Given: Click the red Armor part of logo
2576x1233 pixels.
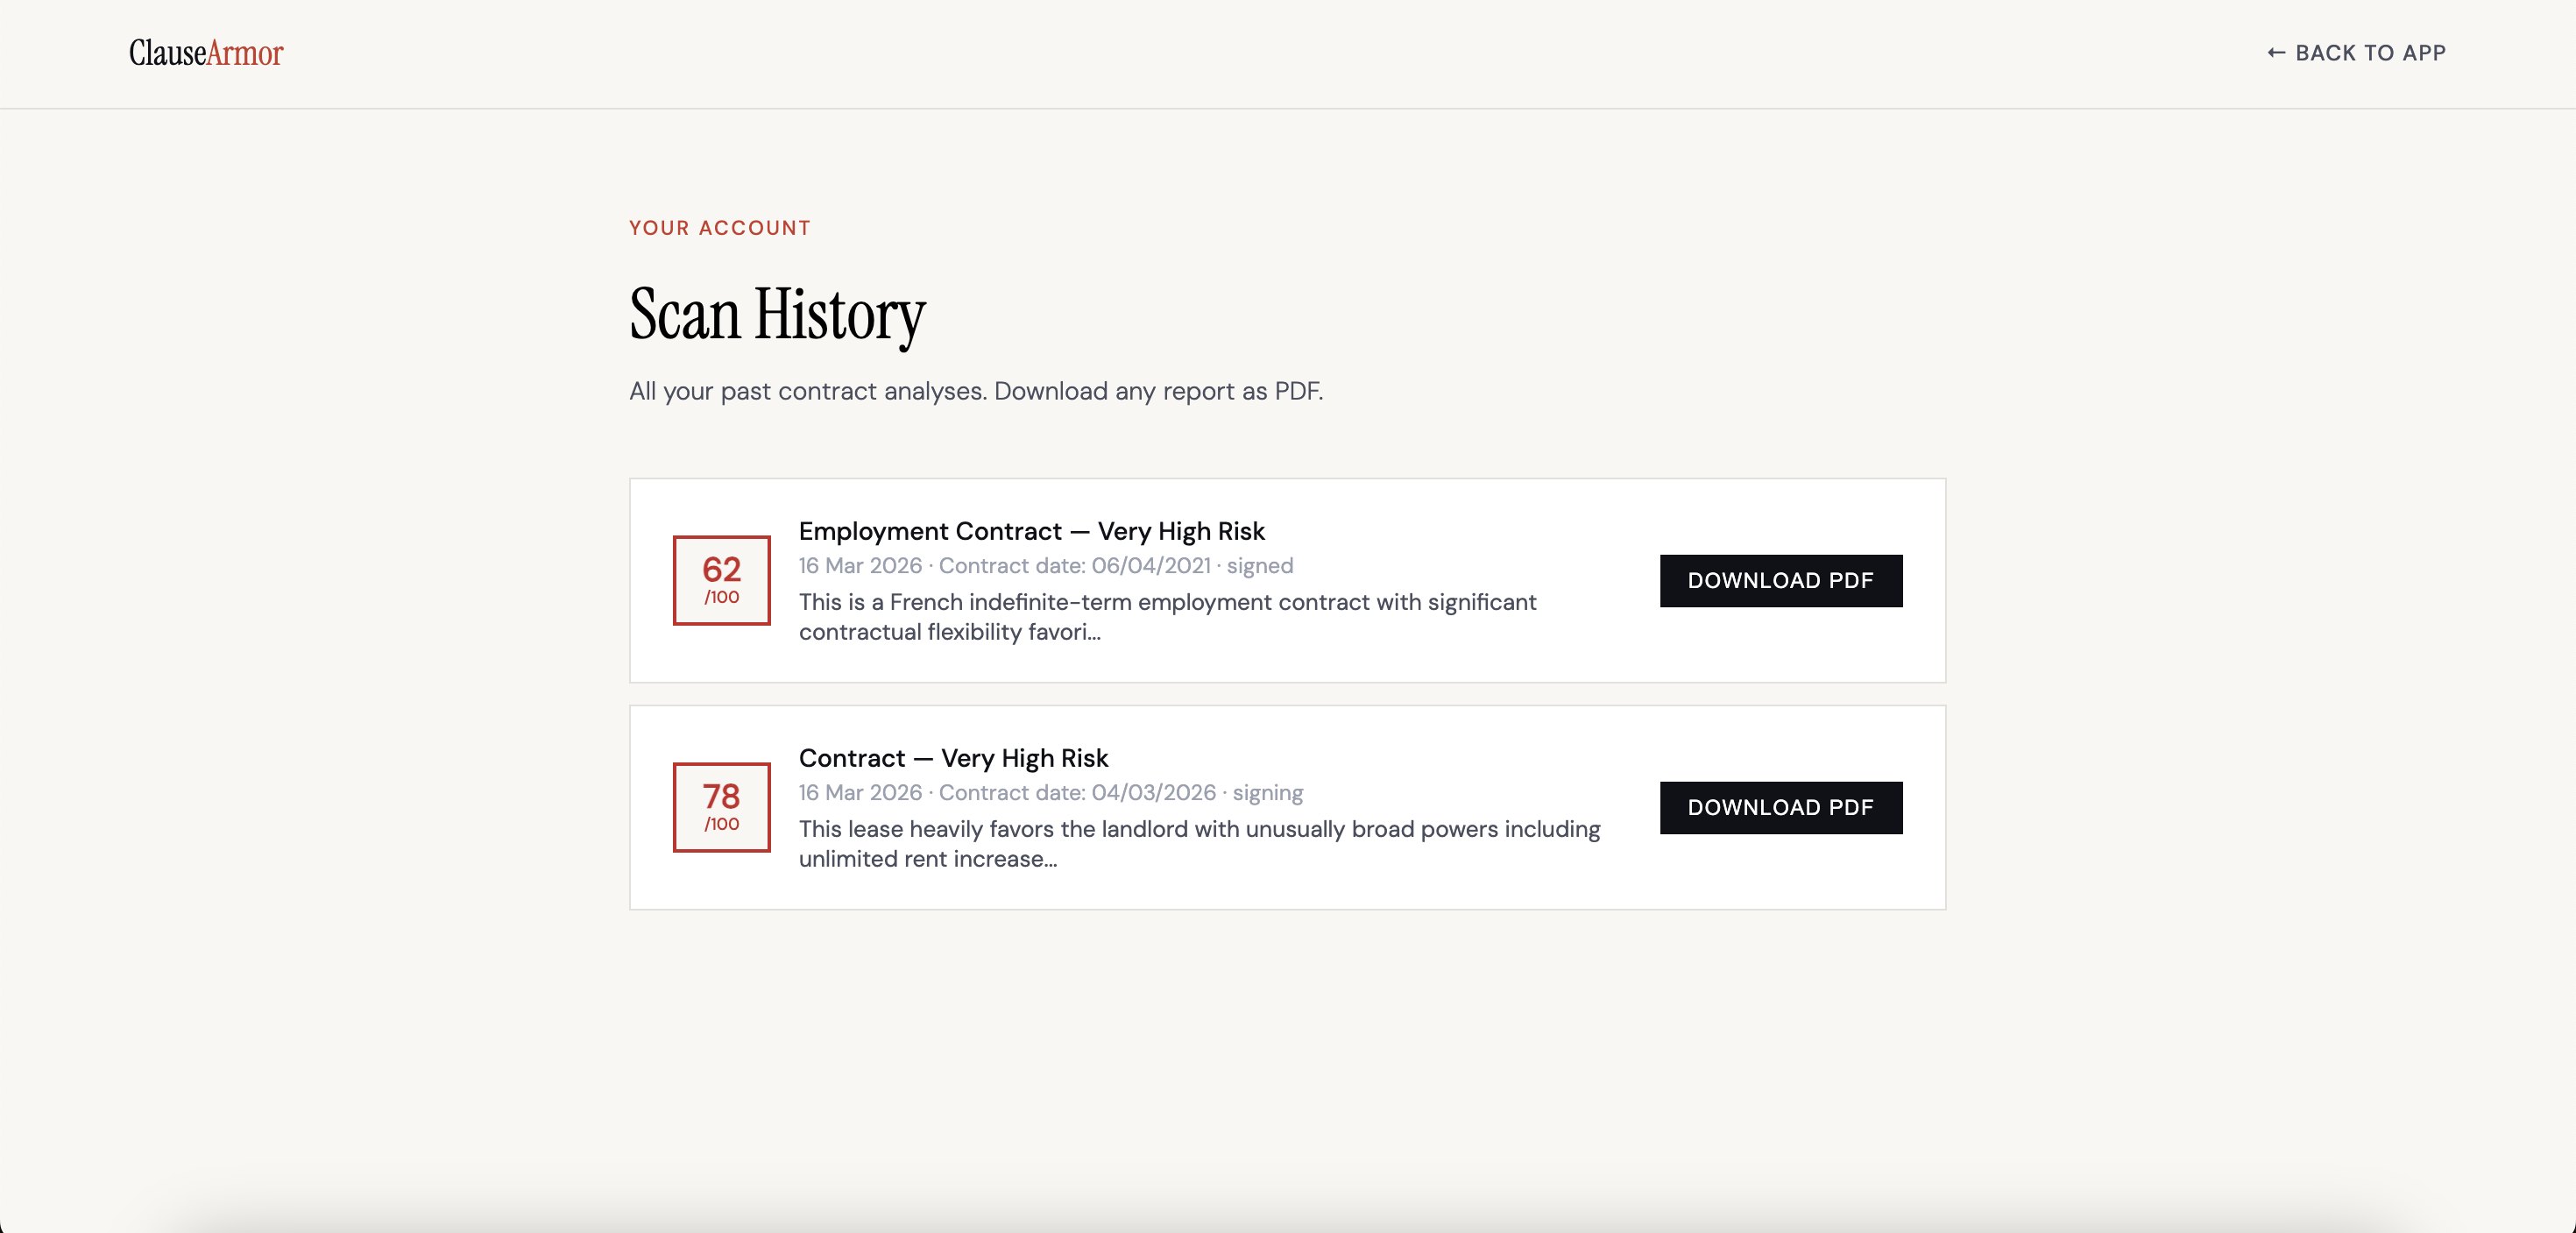Looking at the screenshot, I should 245,53.
